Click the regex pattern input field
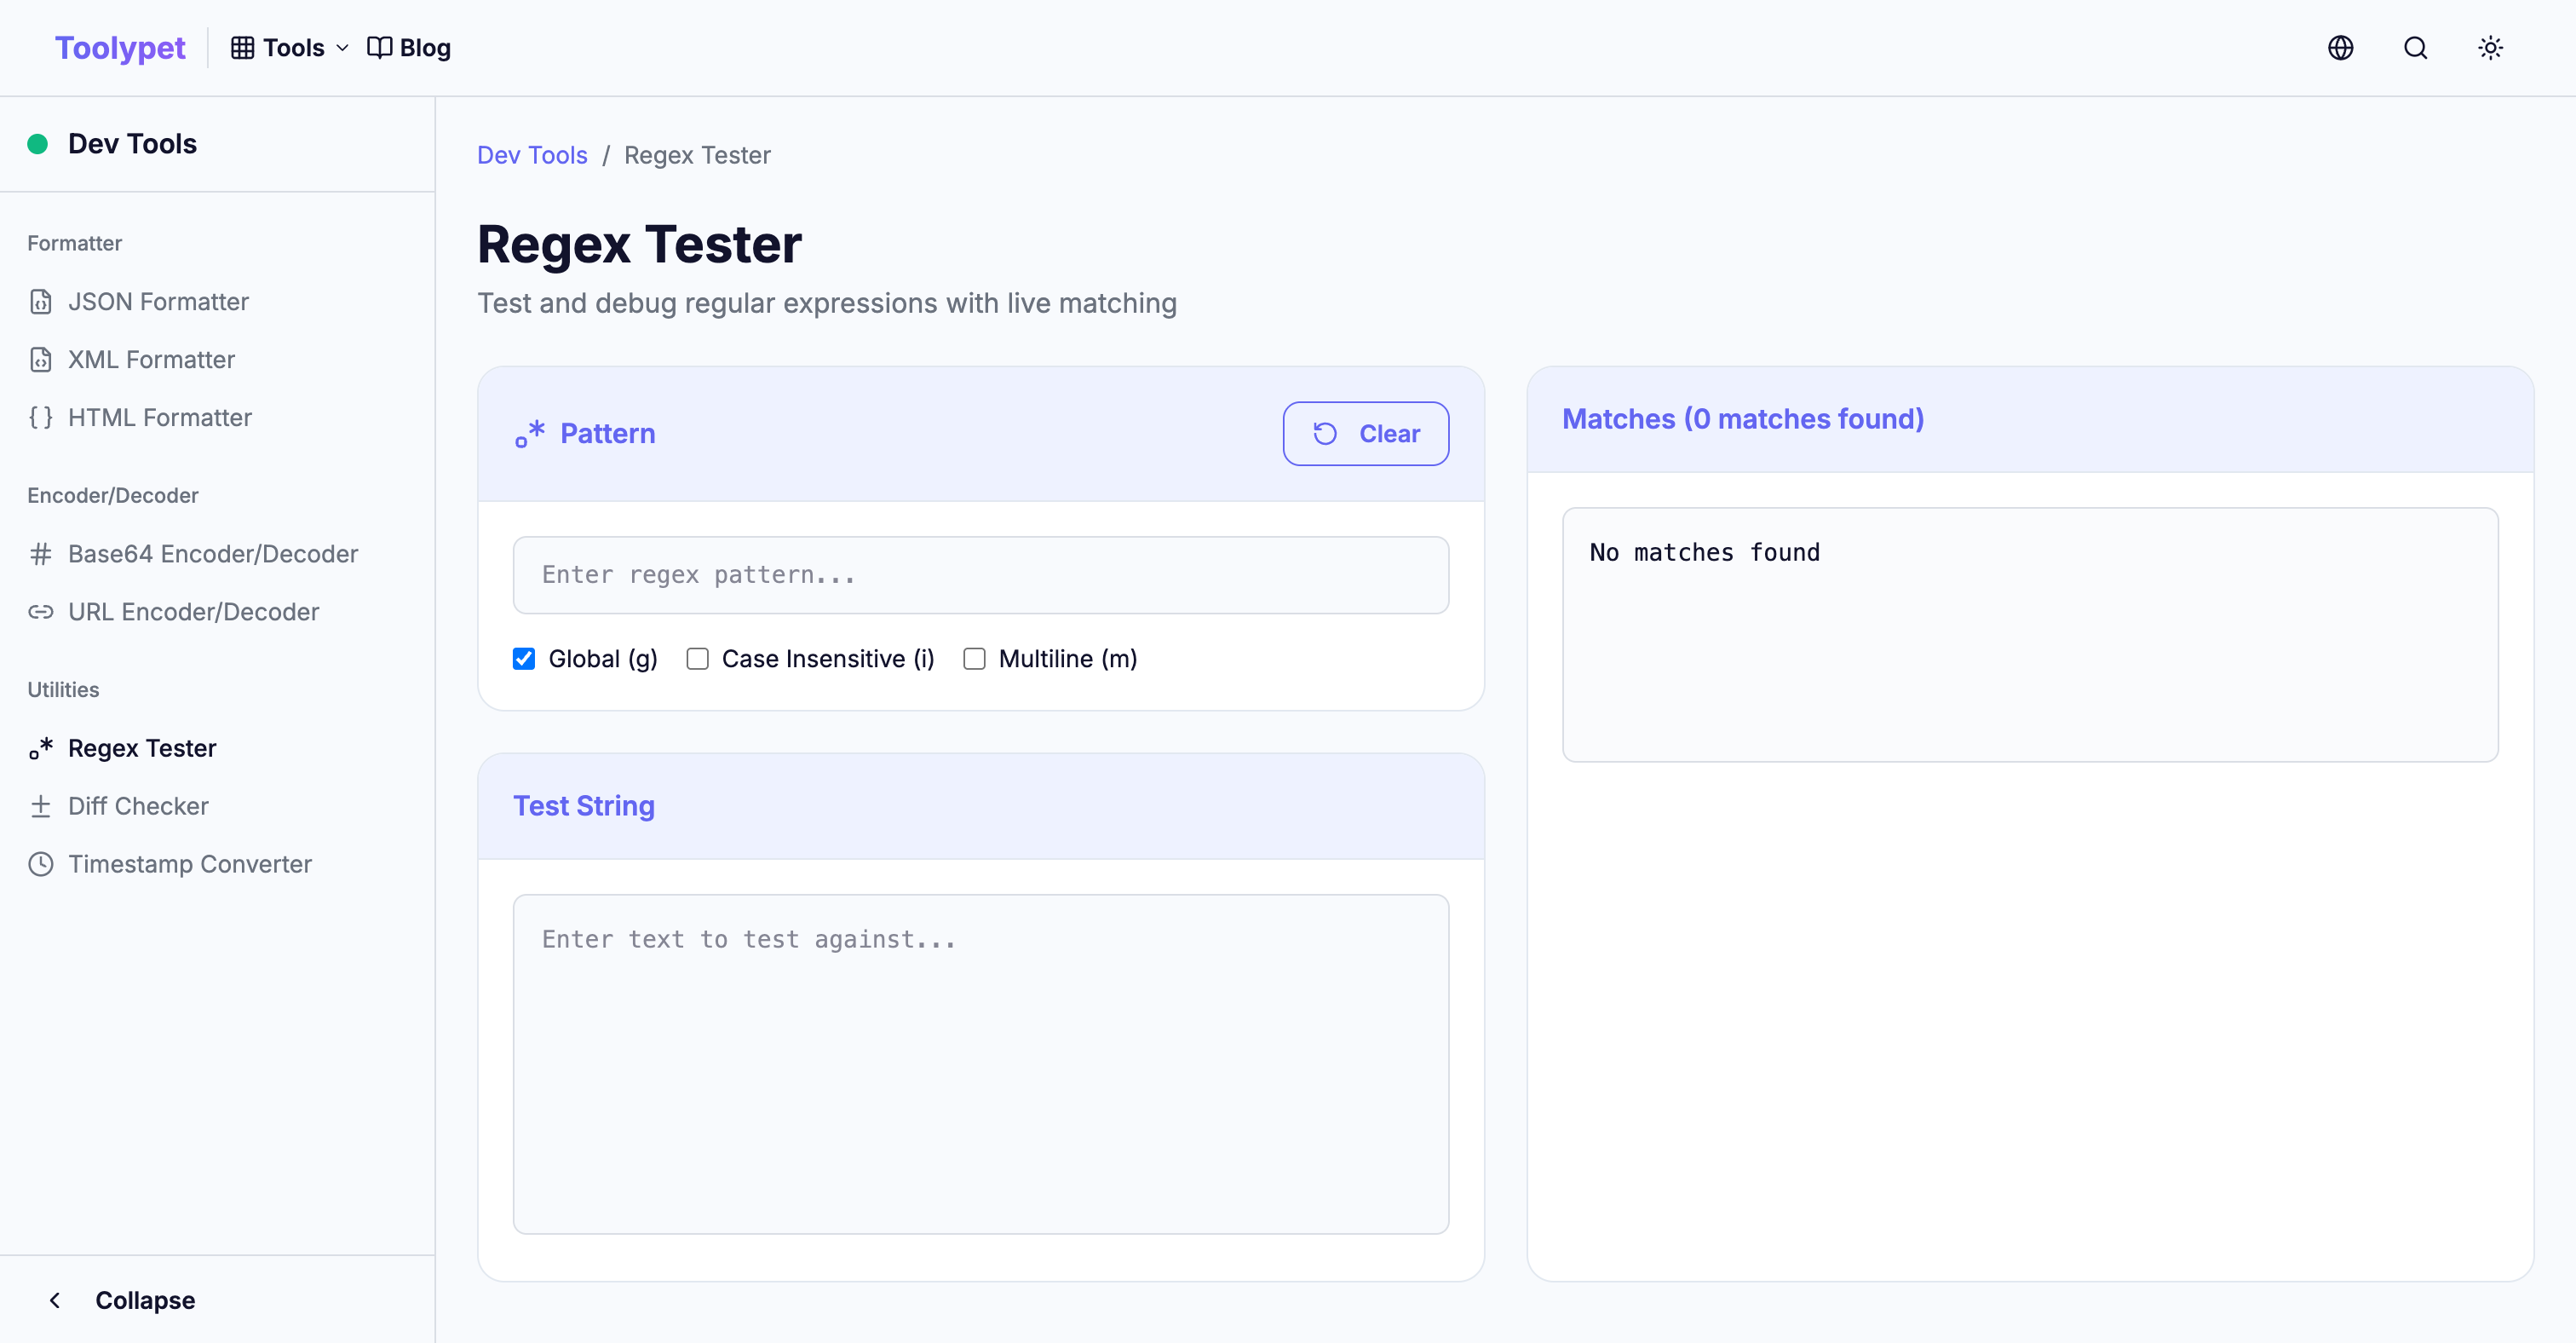Screen dimensions: 2576x1343 (980, 575)
